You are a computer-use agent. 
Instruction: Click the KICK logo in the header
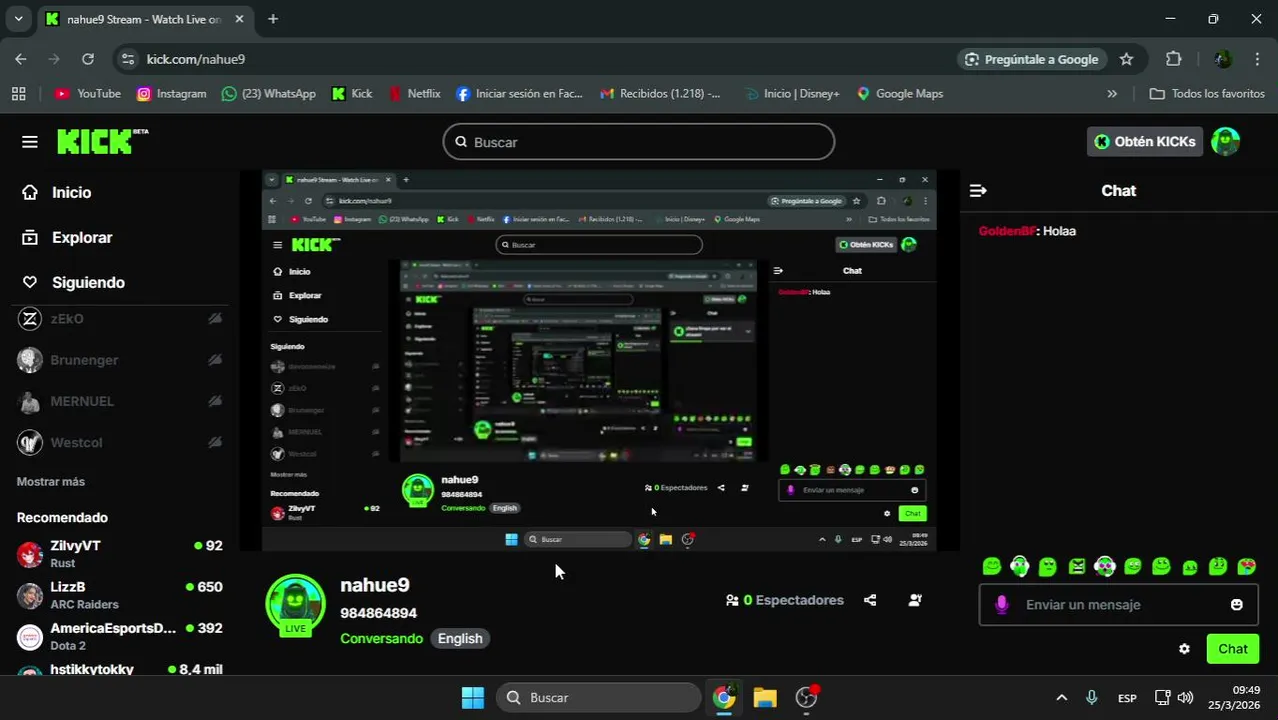102,141
